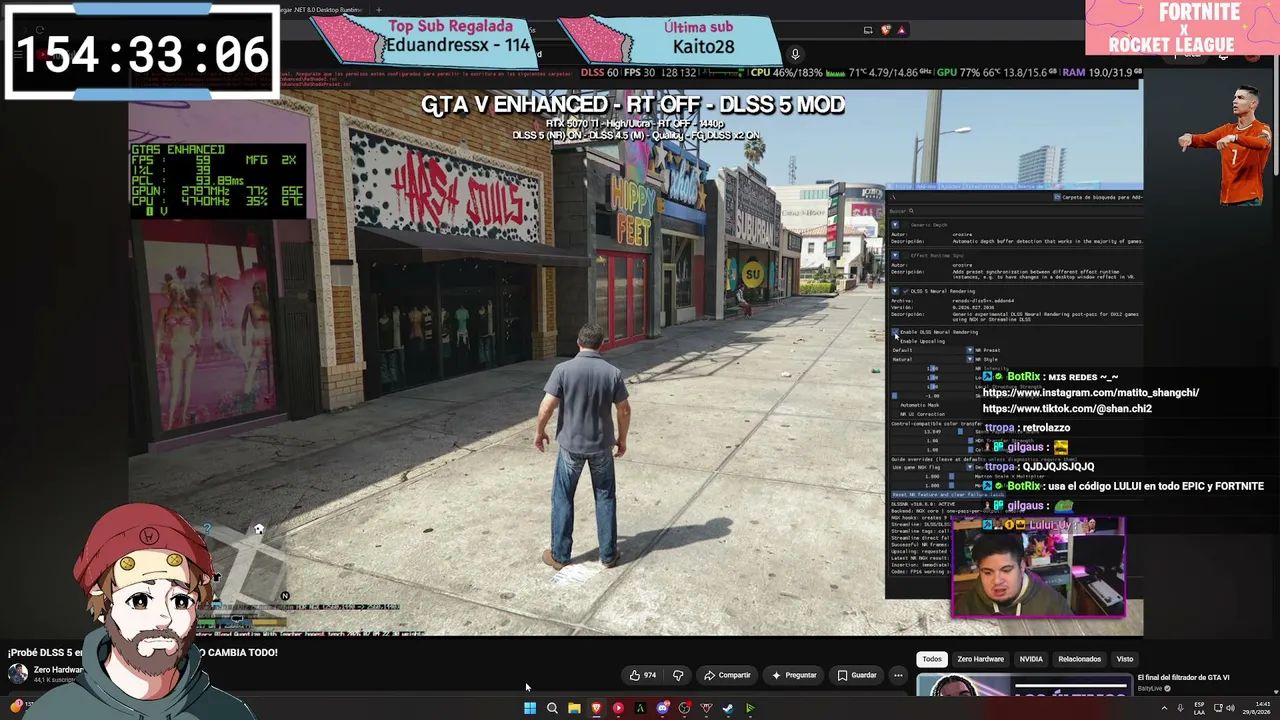This screenshot has width=1280, height=720.
Task: Open the add-on search folder option
Action: 1100,197
